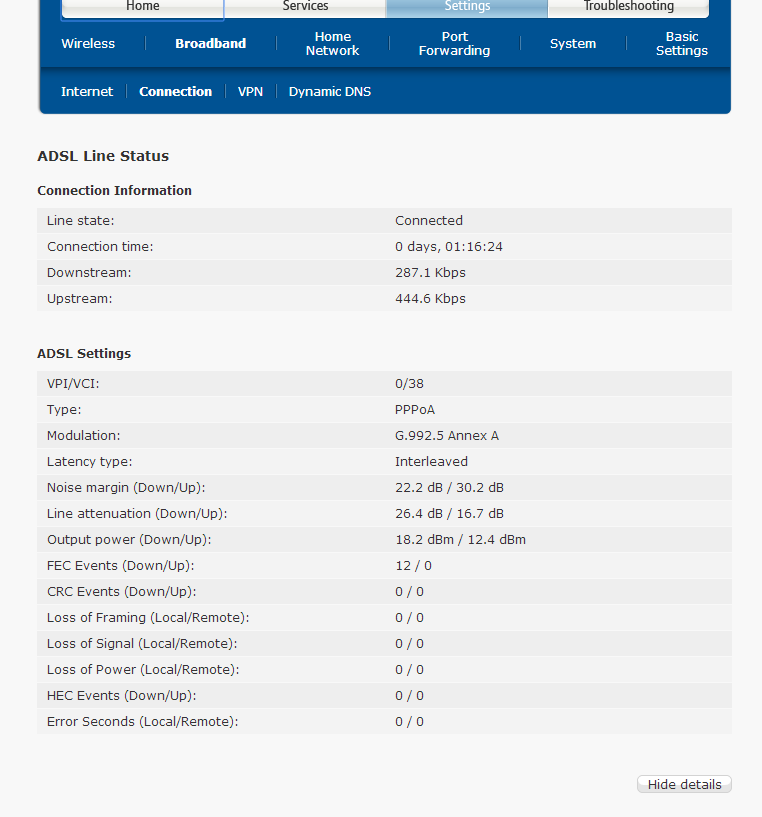Click modulation value G.992.5 Annex A
The image size is (762, 817).
tap(447, 436)
